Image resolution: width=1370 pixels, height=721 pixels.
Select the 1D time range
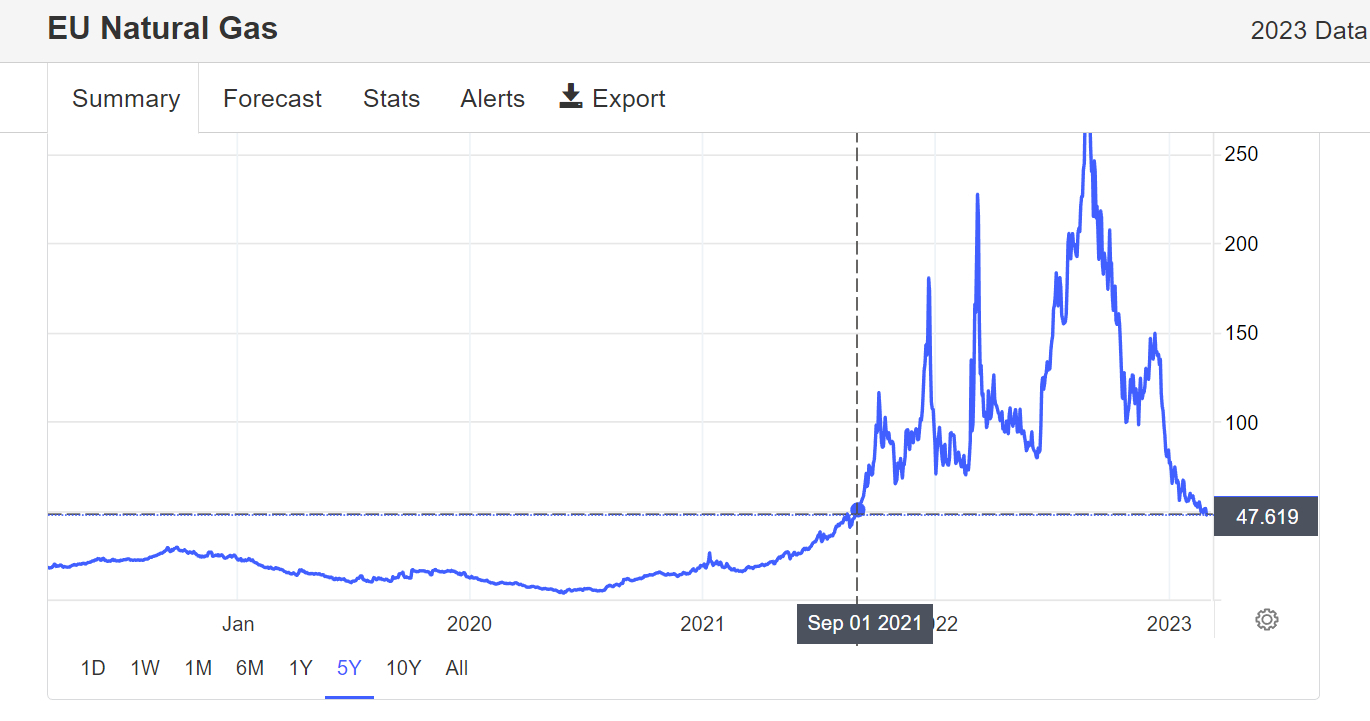pos(93,668)
